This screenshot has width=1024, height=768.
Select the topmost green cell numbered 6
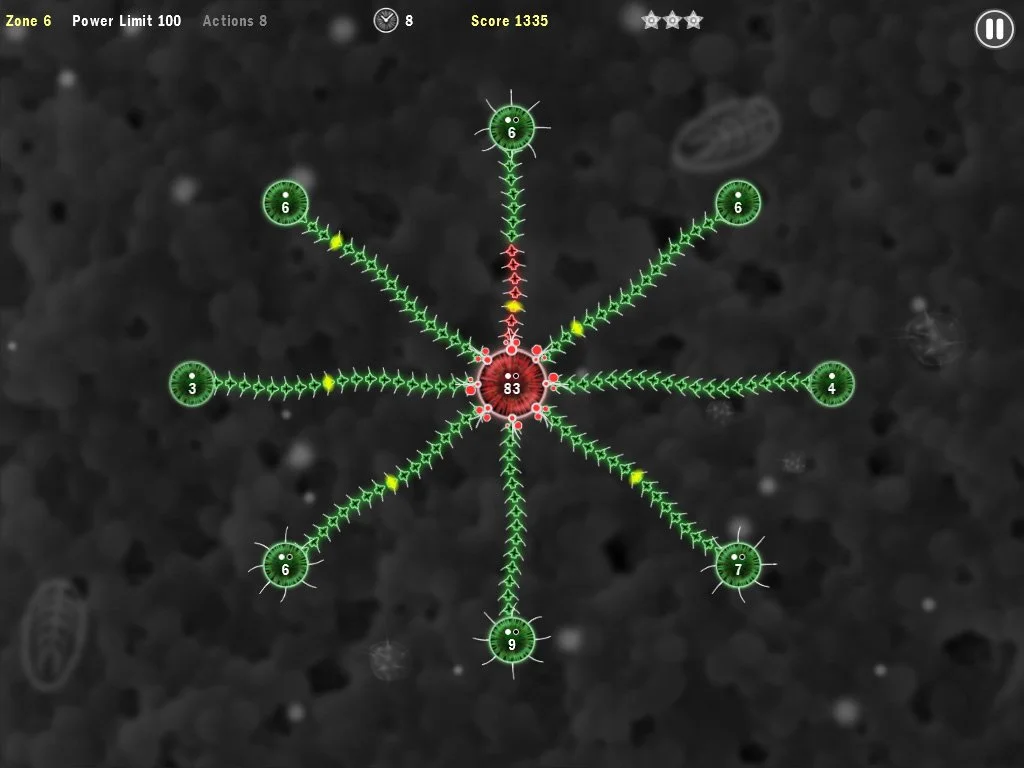click(512, 128)
